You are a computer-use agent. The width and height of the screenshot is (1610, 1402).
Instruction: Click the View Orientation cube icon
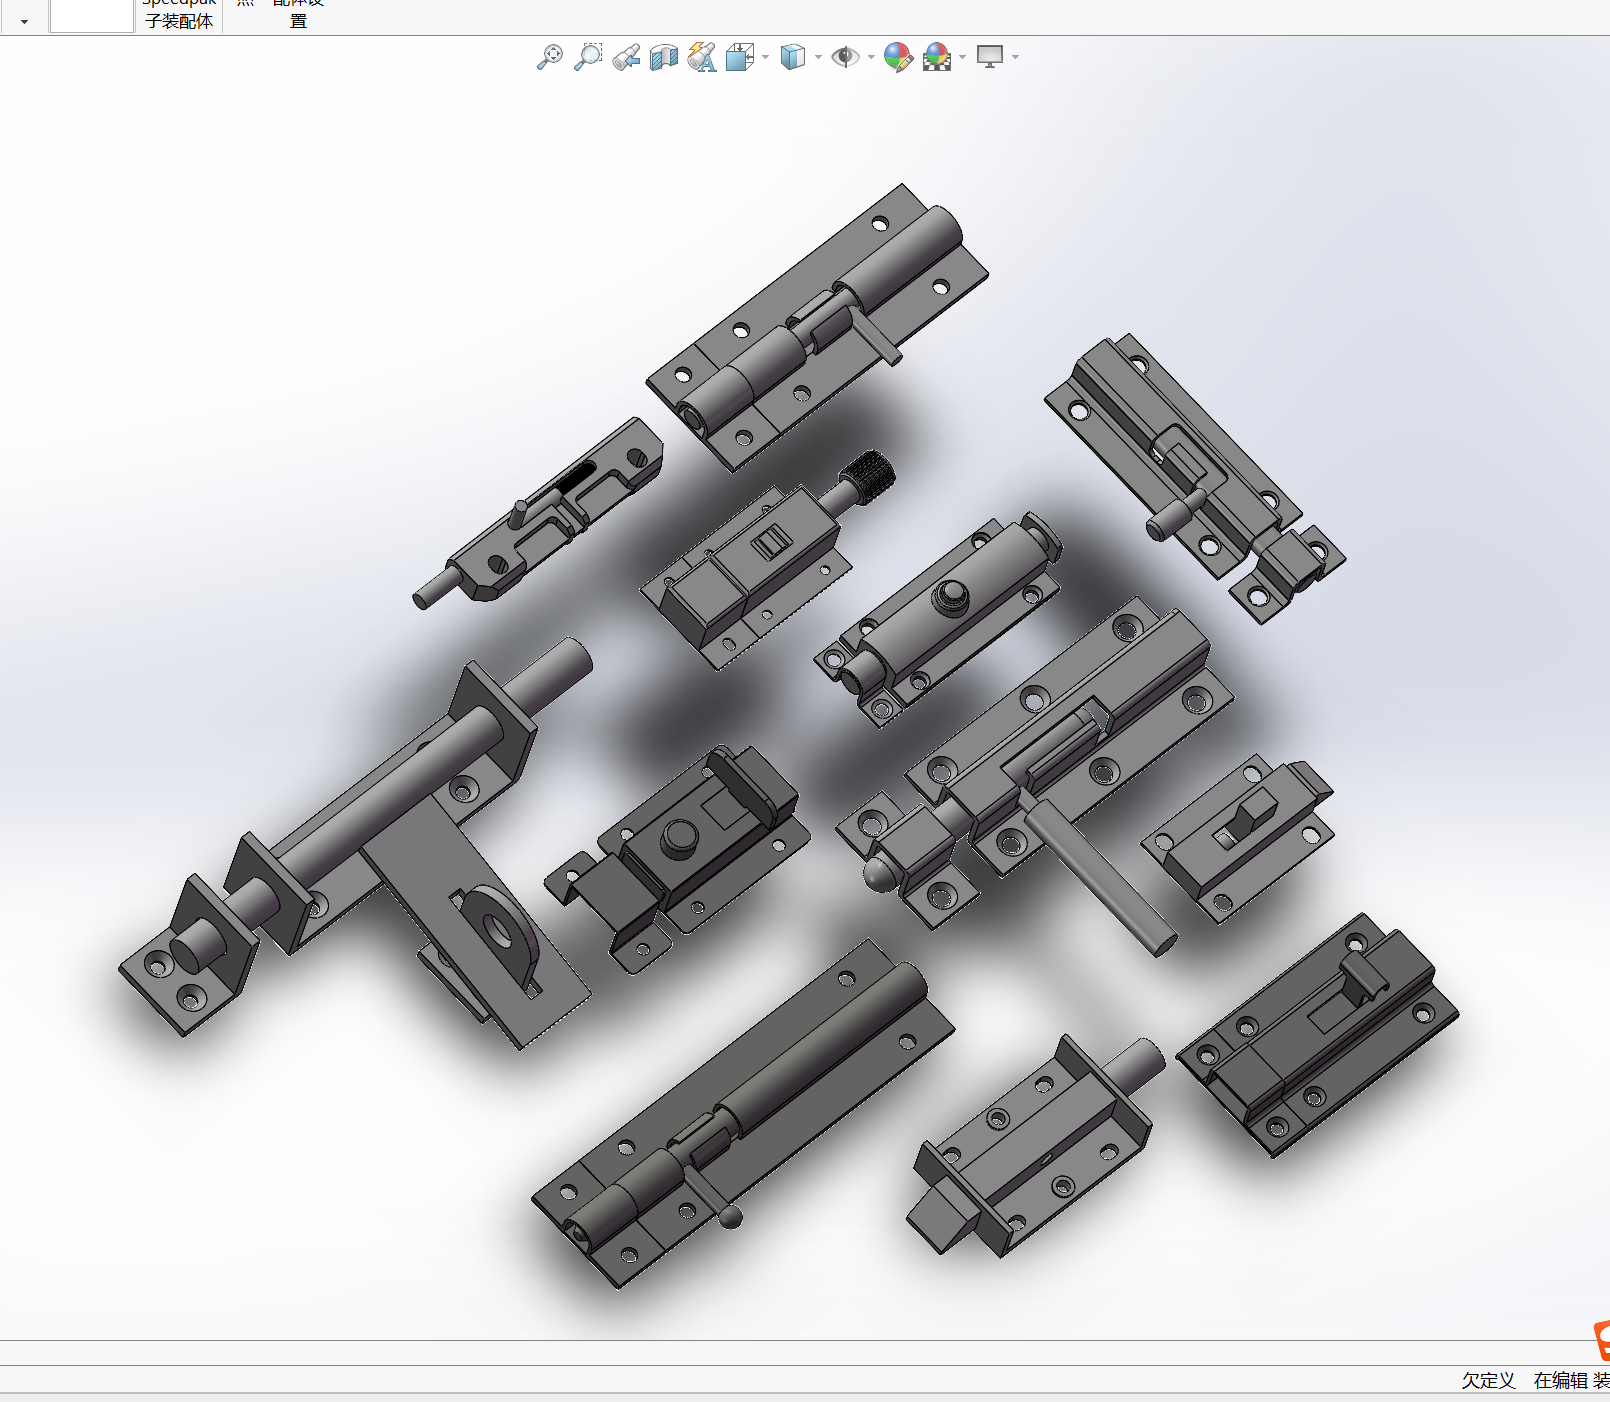[x=740, y=58]
